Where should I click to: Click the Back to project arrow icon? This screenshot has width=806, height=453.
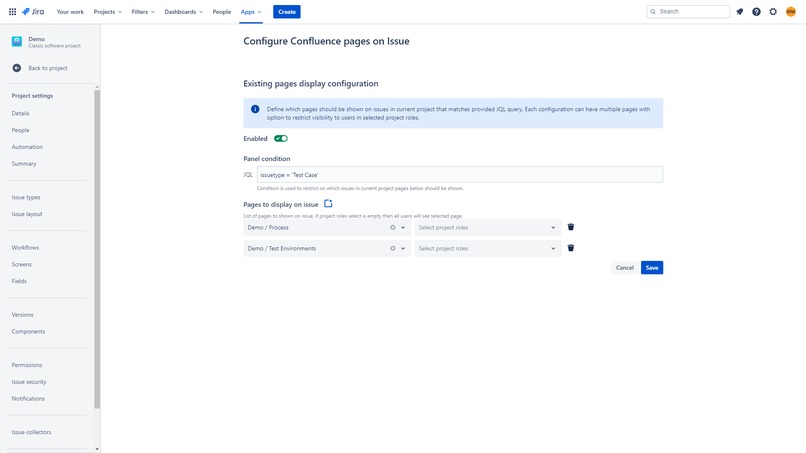point(17,68)
